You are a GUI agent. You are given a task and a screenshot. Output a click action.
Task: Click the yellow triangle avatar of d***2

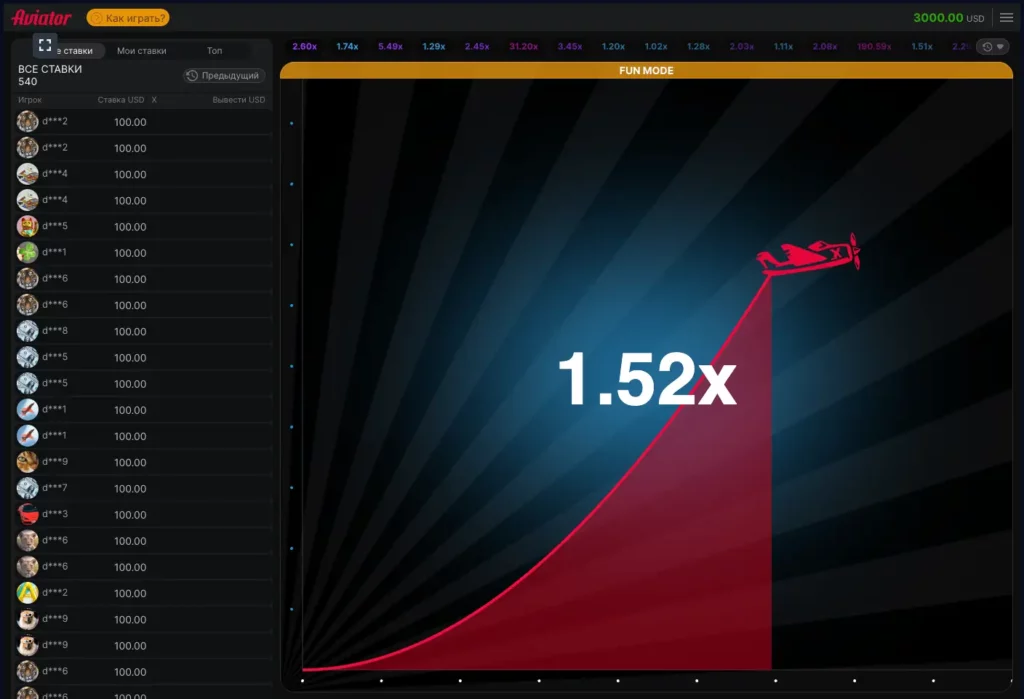point(28,592)
